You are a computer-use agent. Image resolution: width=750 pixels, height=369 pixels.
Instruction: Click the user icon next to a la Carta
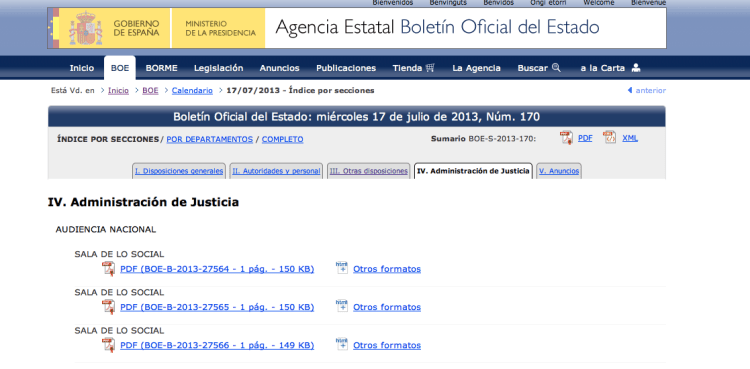point(636,68)
